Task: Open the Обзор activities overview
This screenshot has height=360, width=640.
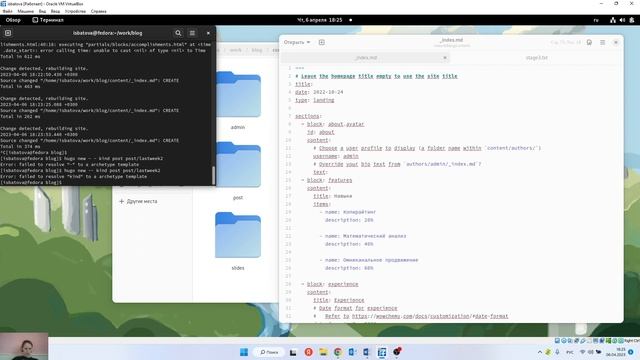Action: click(x=13, y=20)
